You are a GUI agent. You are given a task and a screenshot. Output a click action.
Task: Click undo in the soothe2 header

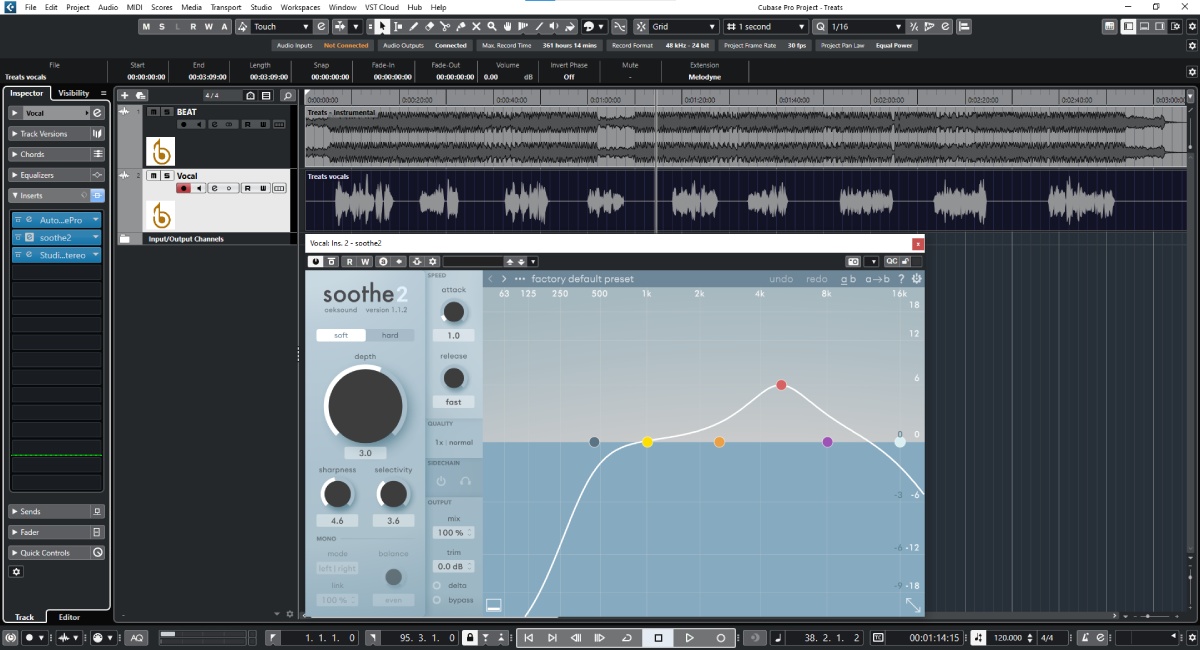click(782, 278)
